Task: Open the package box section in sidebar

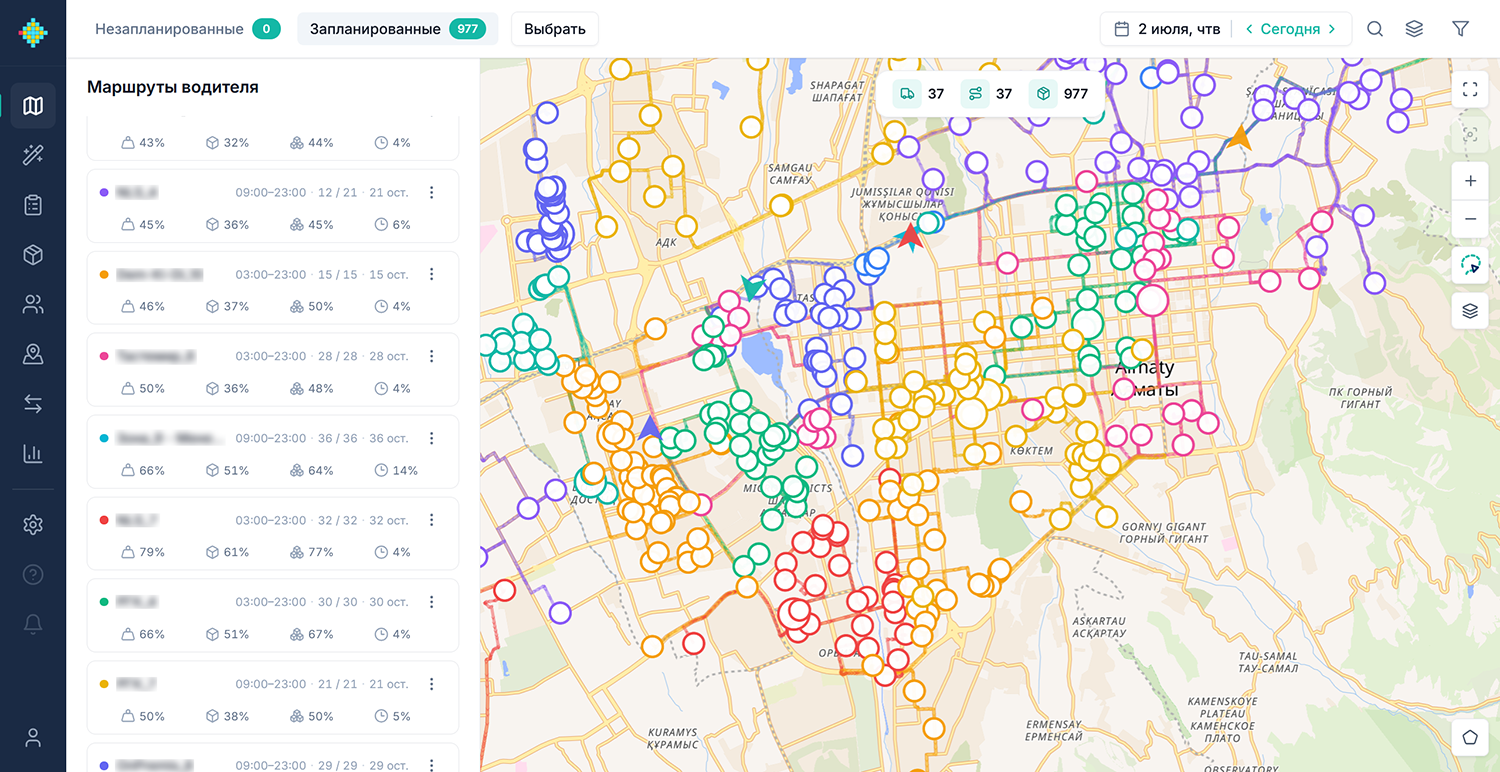Action: tap(33, 255)
